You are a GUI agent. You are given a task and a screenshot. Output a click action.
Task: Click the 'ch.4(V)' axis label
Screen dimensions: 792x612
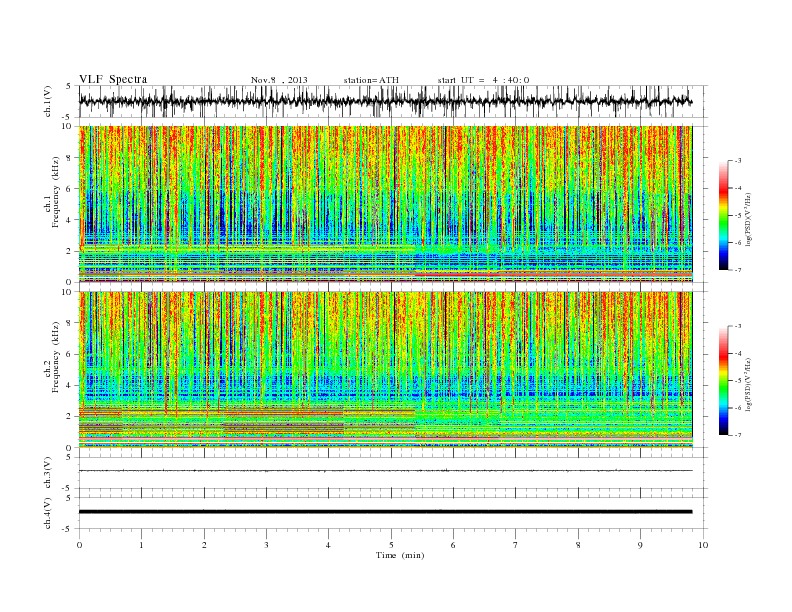48,513
